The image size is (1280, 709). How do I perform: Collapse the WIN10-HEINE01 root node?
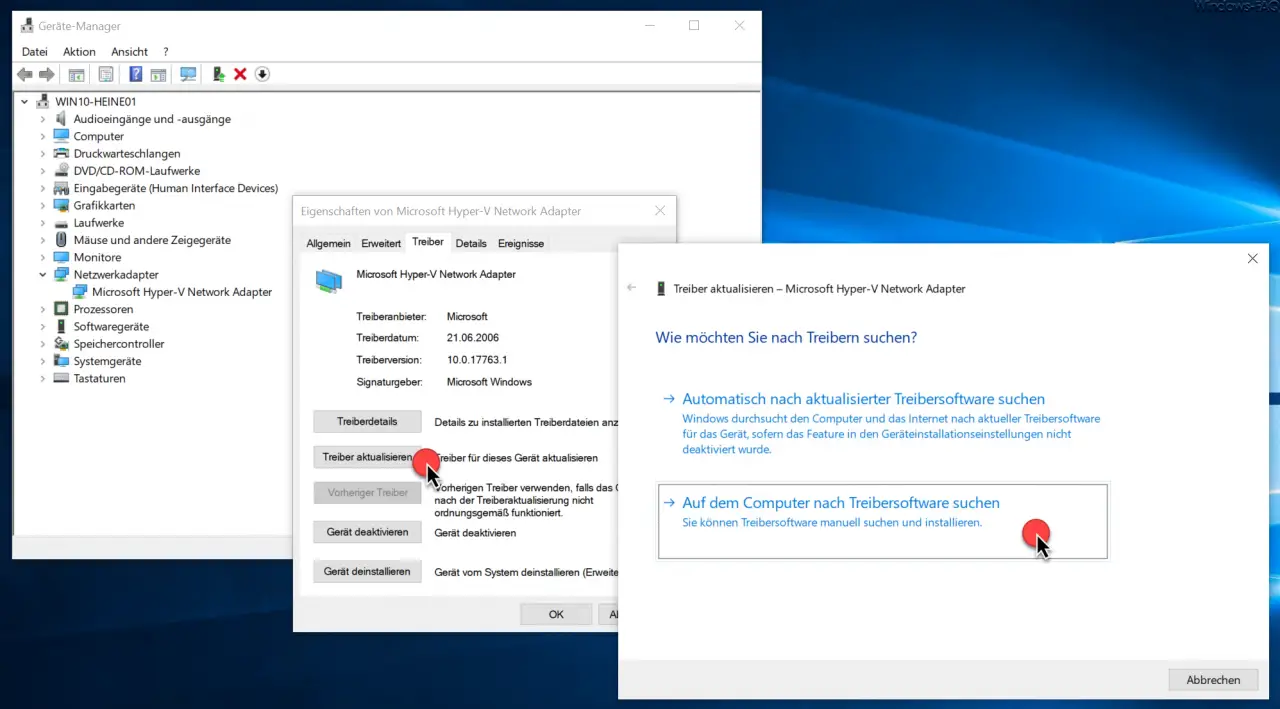click(25, 101)
